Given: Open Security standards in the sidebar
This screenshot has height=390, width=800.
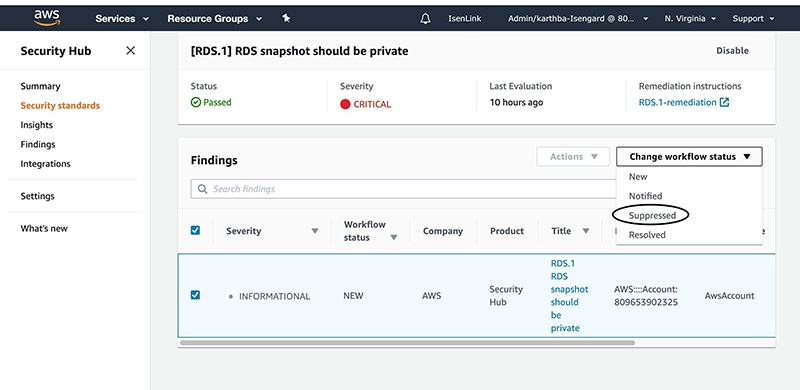Looking at the screenshot, I should 60,106.
